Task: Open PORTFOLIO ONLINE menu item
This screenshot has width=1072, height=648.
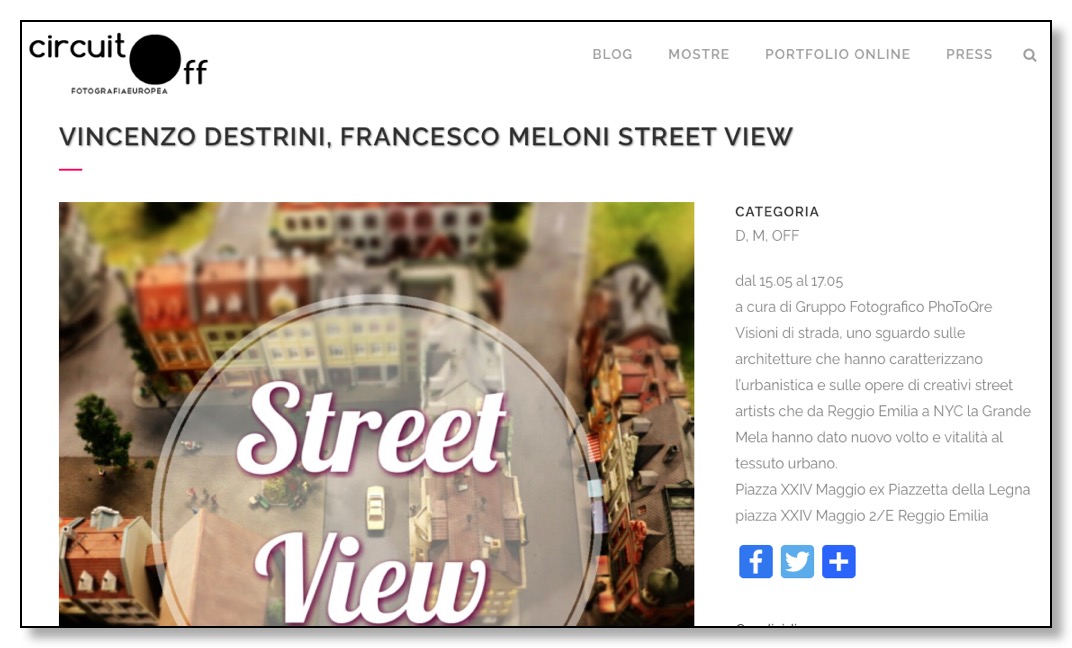Action: point(838,54)
